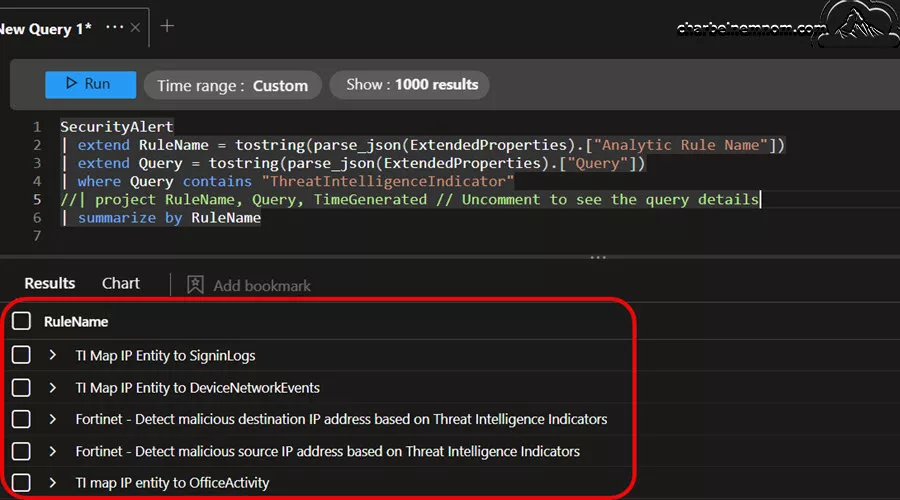Viewport: 900px width, 500px height.
Task: Click empty editor line number 7
Action: pyautogui.click(x=37, y=236)
